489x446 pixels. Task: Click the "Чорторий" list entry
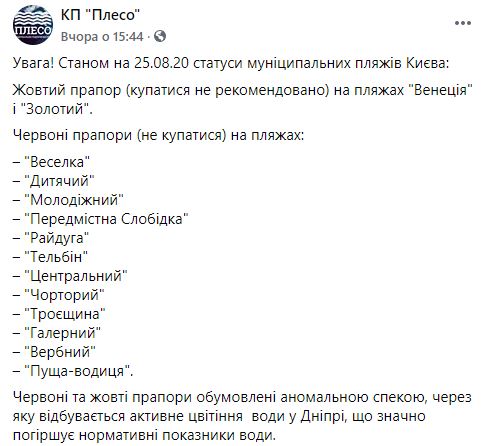pyautogui.click(x=59, y=295)
